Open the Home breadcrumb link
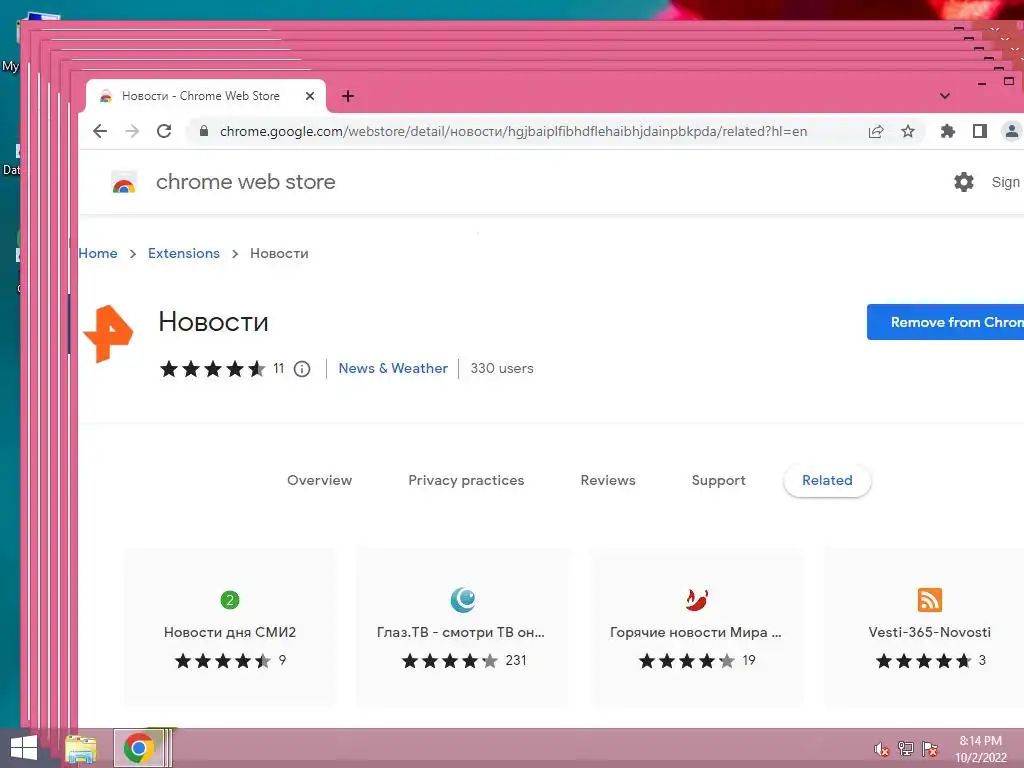The width and height of the screenshot is (1024, 768). 98,253
